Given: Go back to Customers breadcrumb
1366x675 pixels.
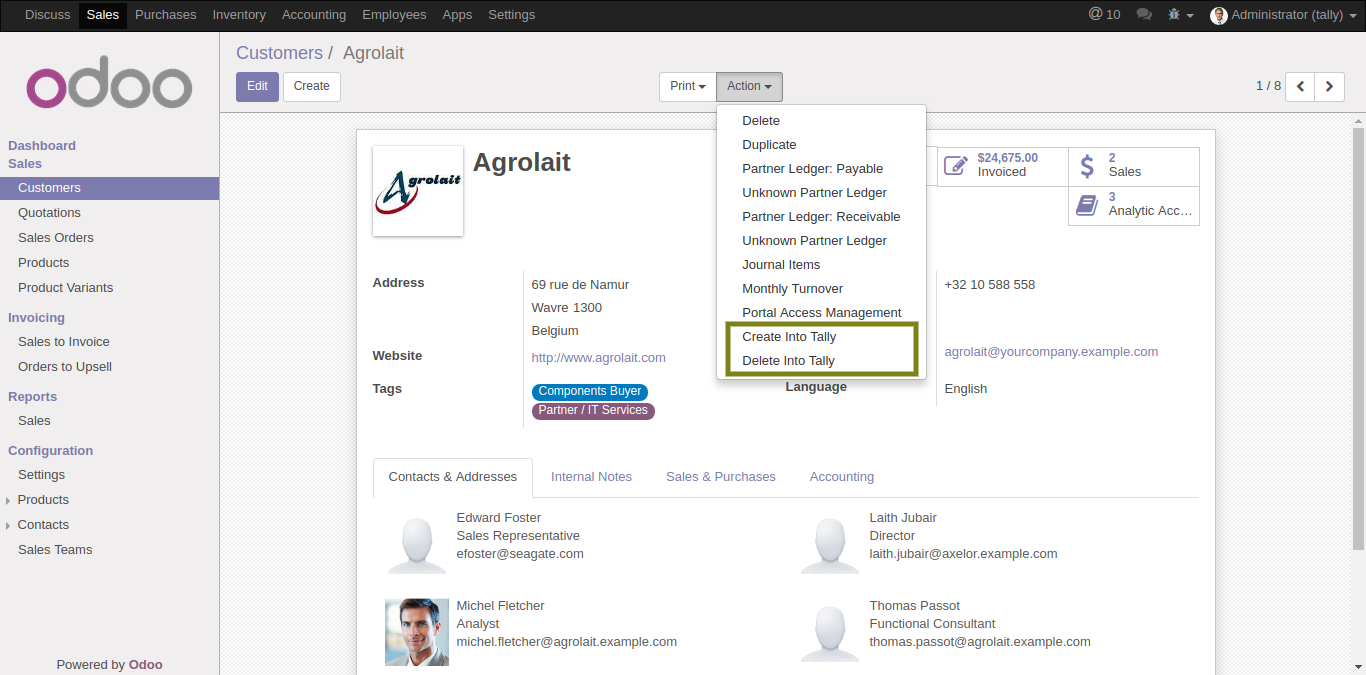Looking at the screenshot, I should coord(279,53).
